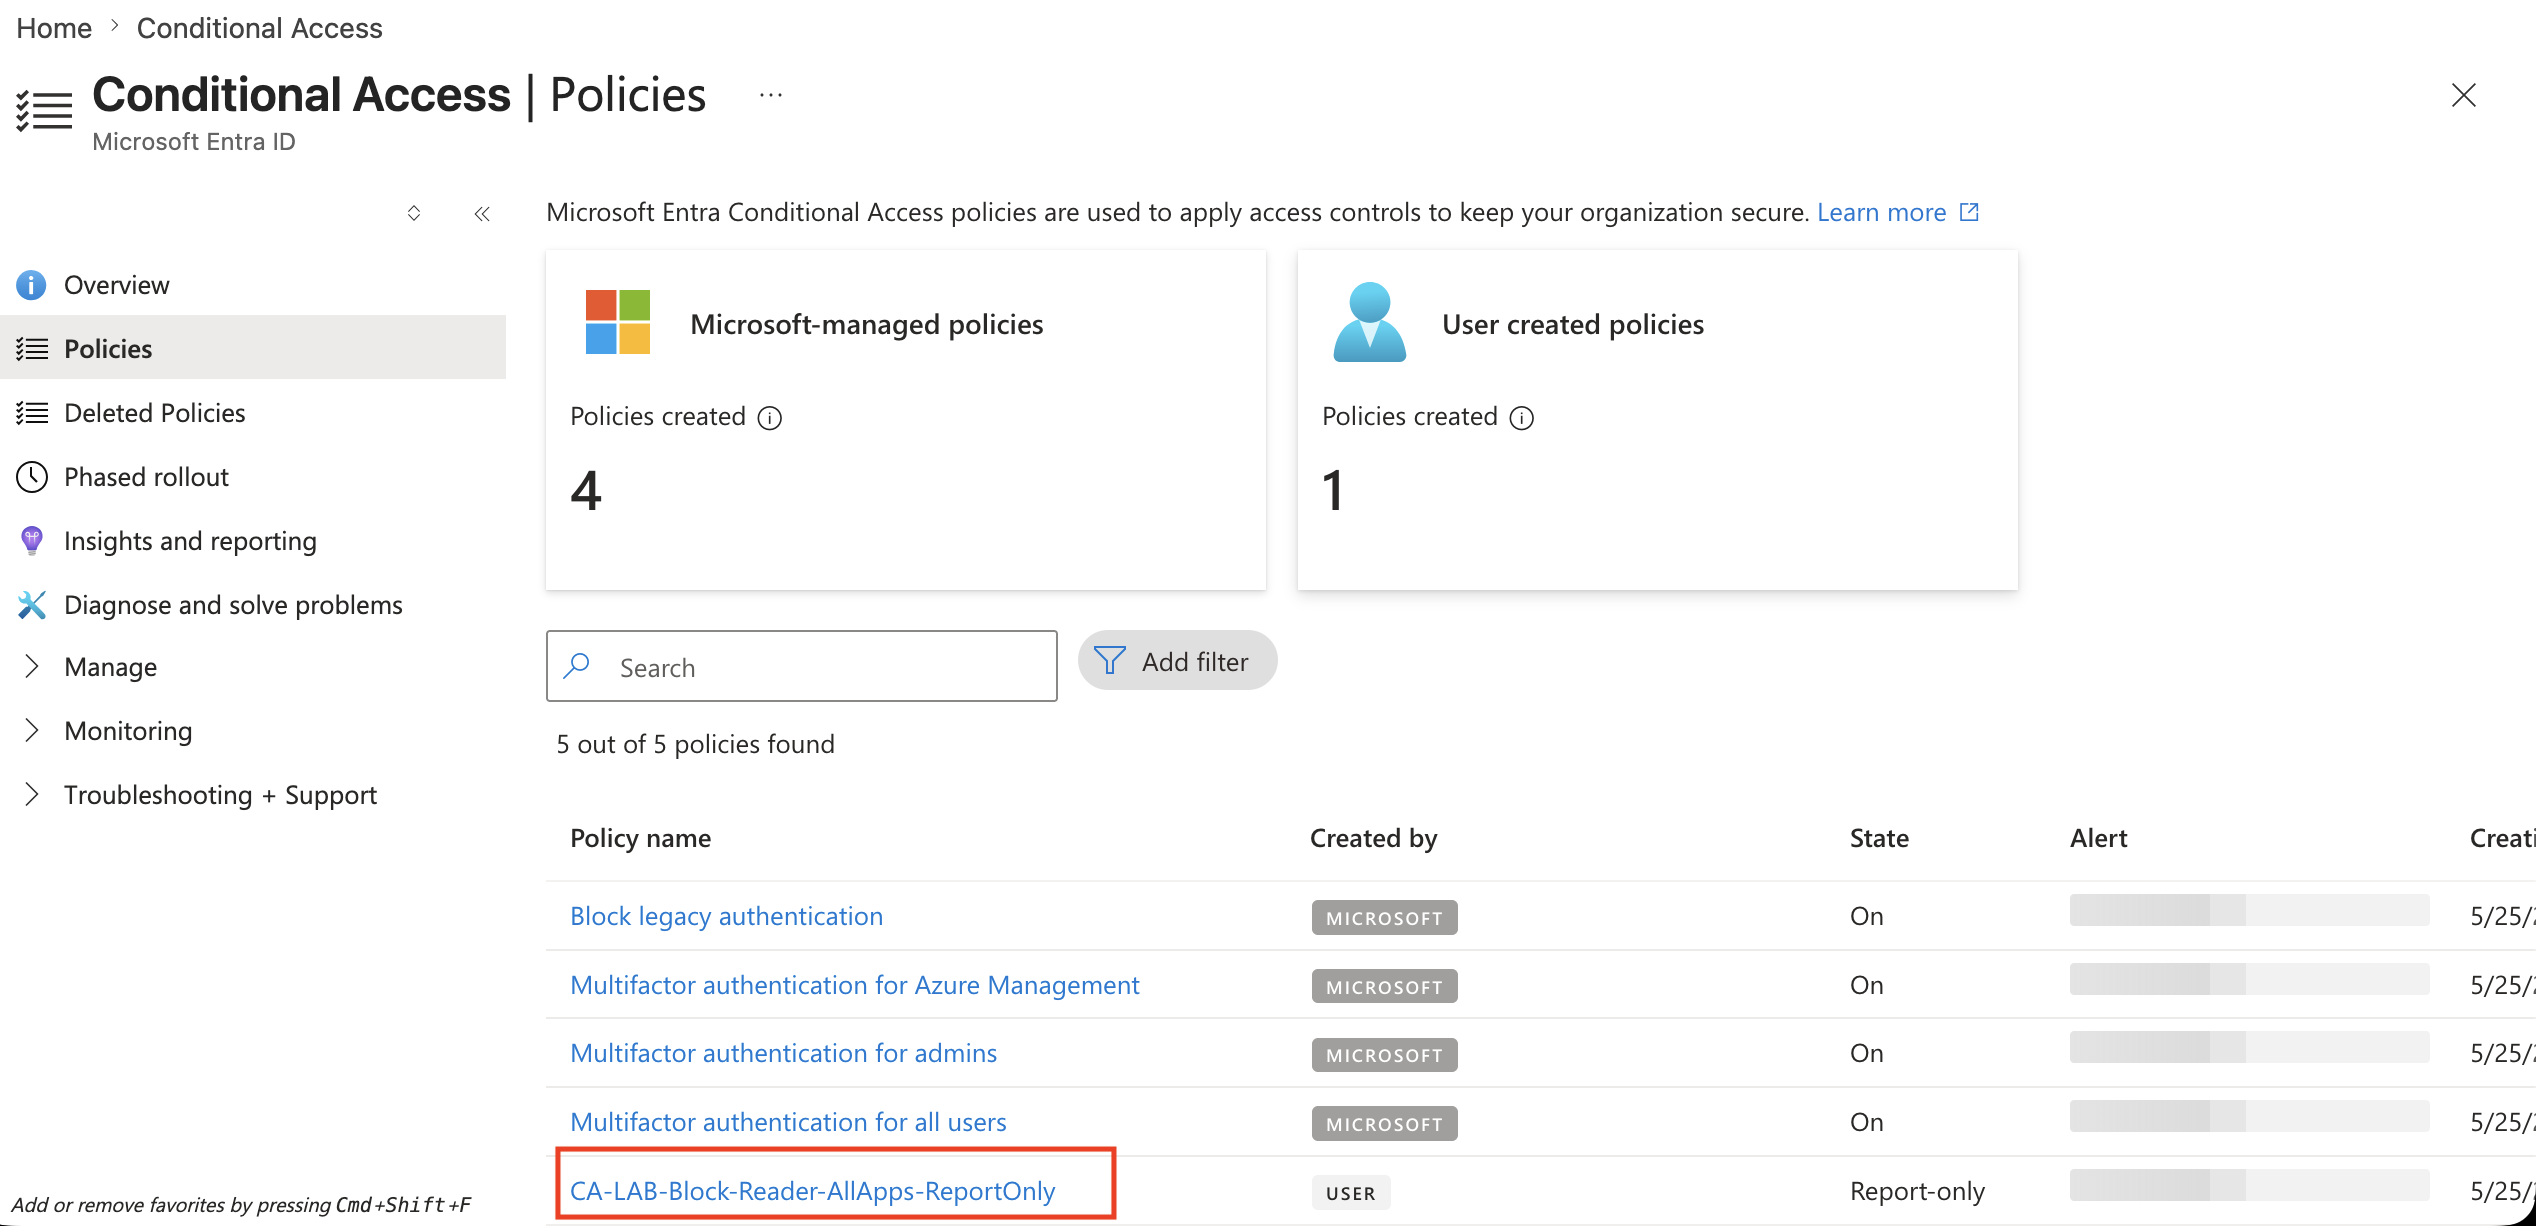
Task: Navigate to Home breadcrumb
Action: click(54, 28)
